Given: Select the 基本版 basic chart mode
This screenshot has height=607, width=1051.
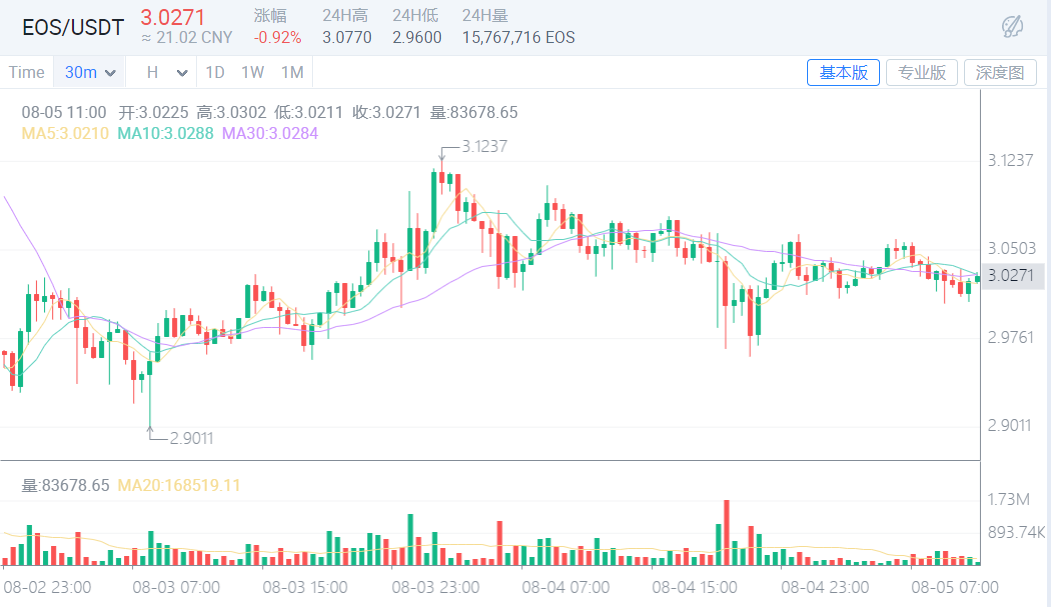Looking at the screenshot, I should (x=843, y=71).
